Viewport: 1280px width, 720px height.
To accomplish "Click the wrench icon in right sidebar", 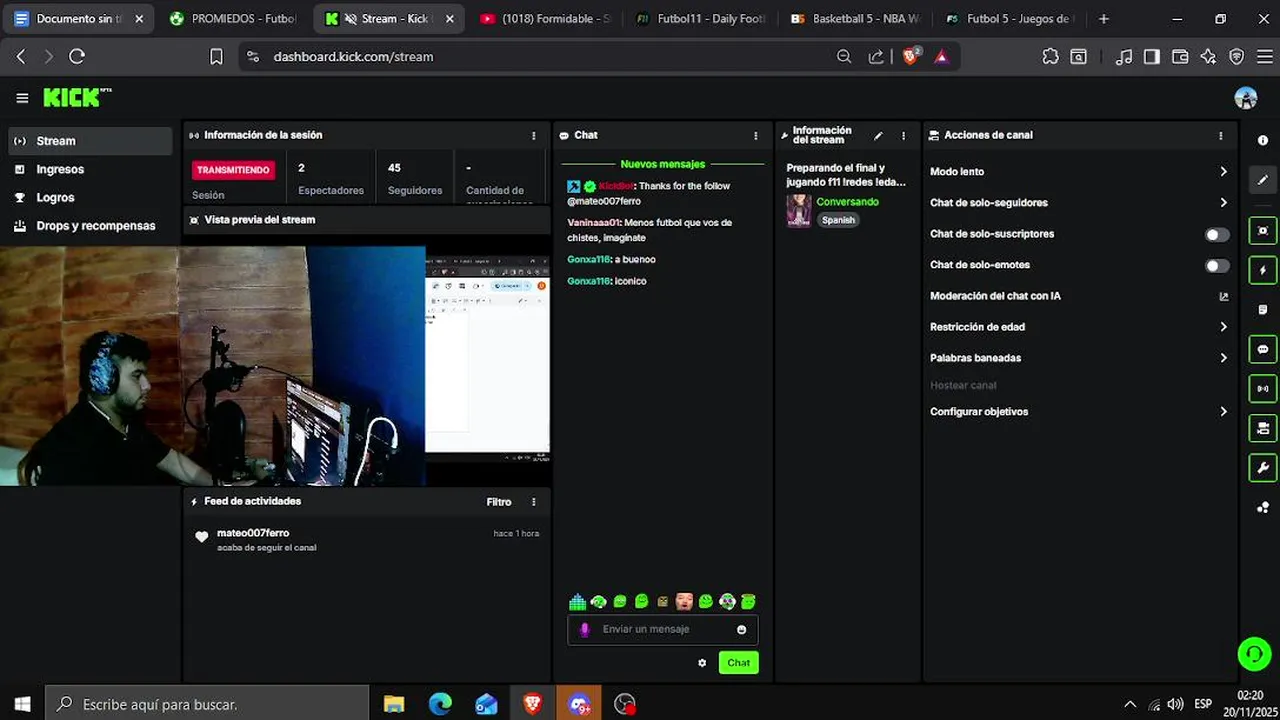I will pyautogui.click(x=1263, y=468).
